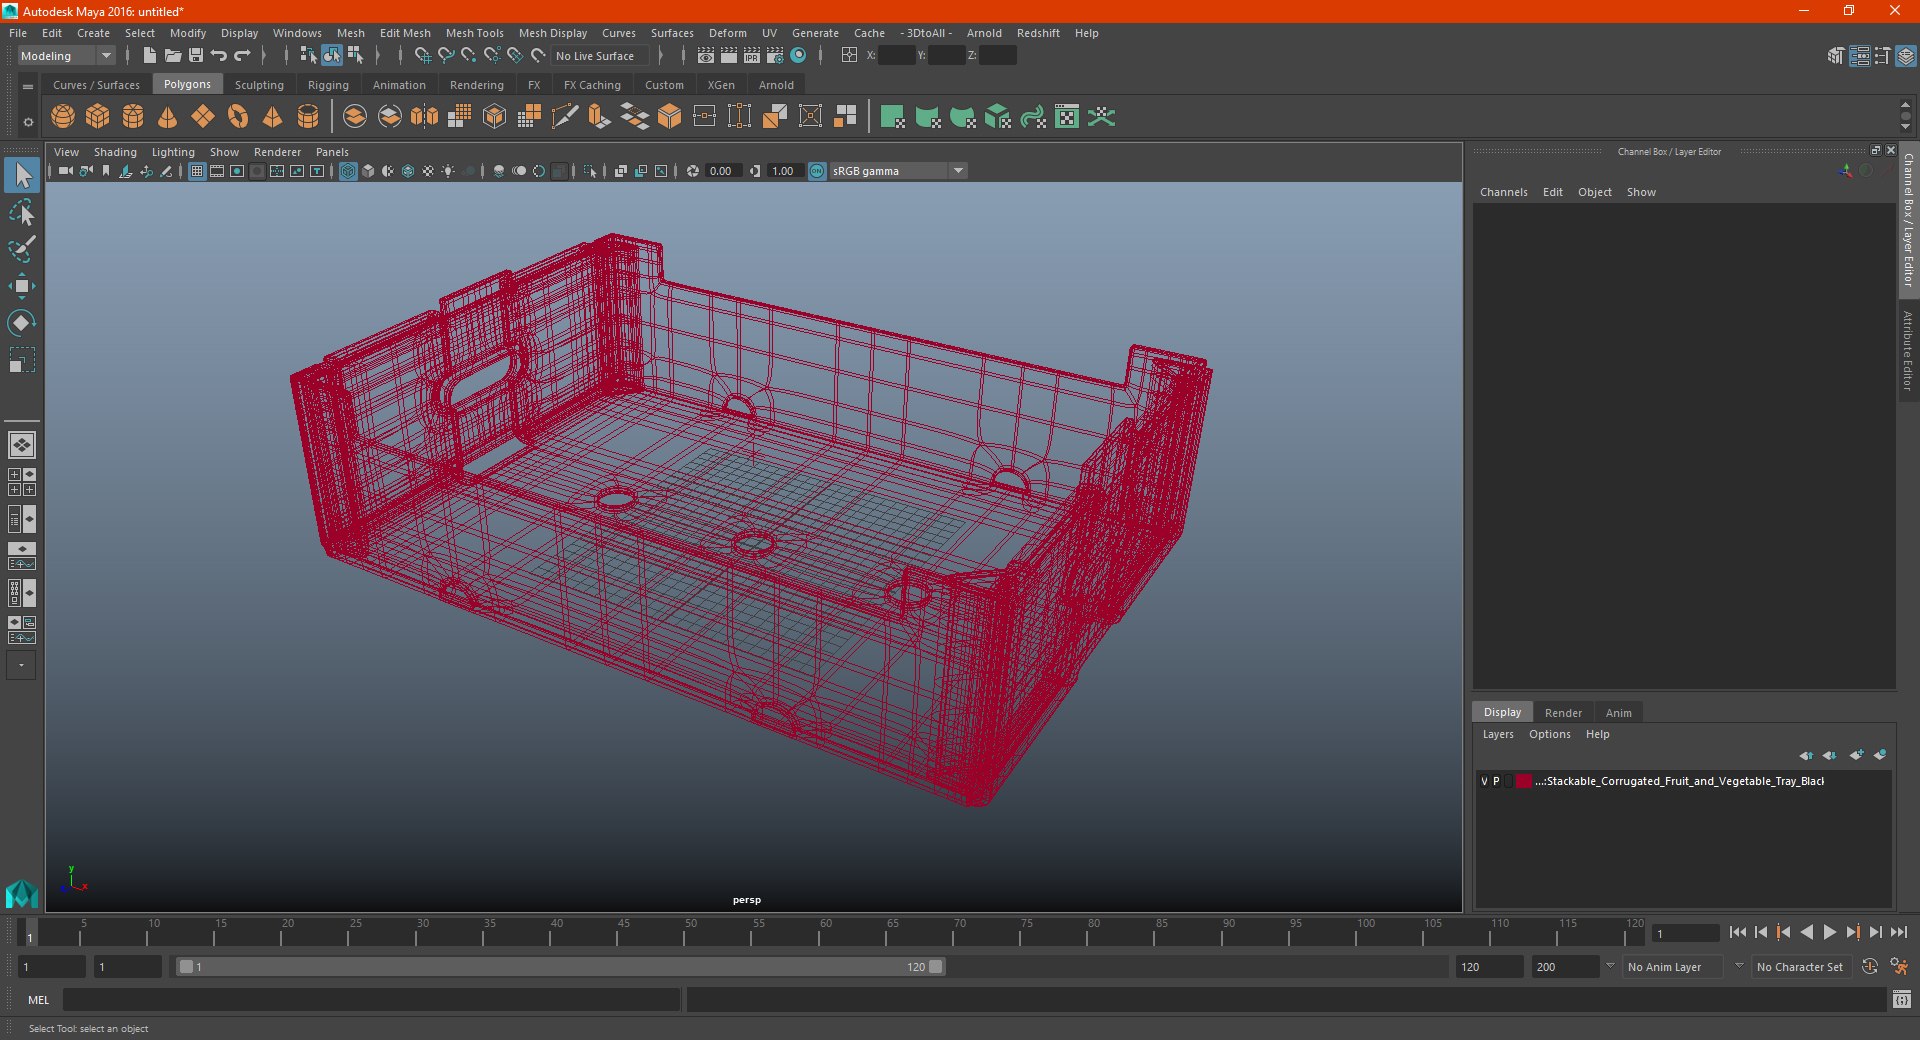Viewport: 1920px width, 1040px height.
Task: Click the red layer color swatch
Action: (x=1523, y=782)
